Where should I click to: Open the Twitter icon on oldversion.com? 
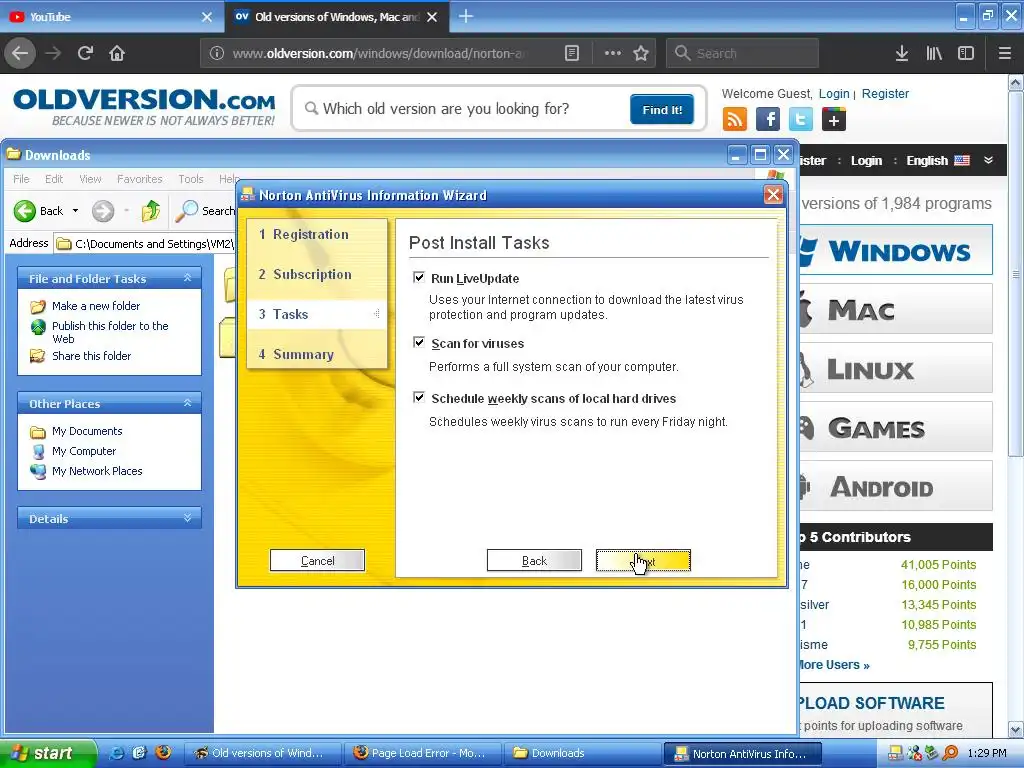[x=801, y=120]
